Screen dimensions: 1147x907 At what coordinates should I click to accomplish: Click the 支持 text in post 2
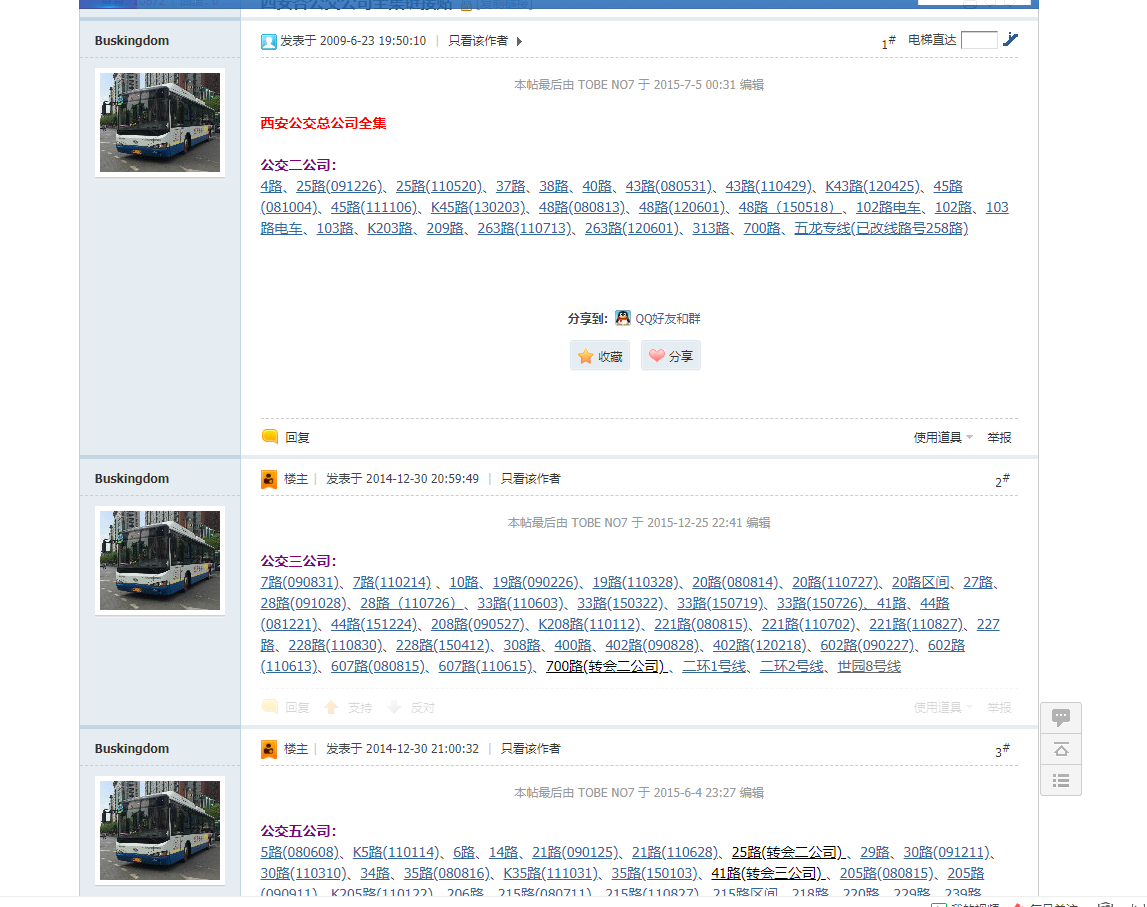(359, 707)
